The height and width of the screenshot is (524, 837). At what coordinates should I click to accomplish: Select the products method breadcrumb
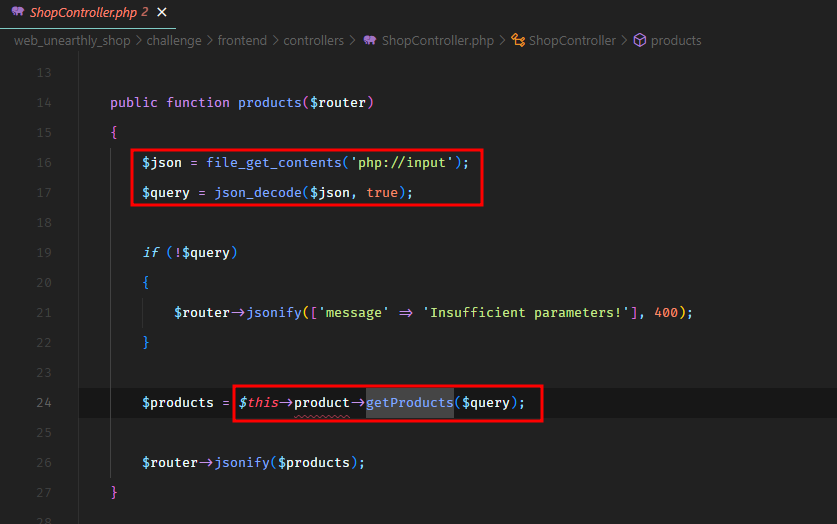click(x=676, y=41)
